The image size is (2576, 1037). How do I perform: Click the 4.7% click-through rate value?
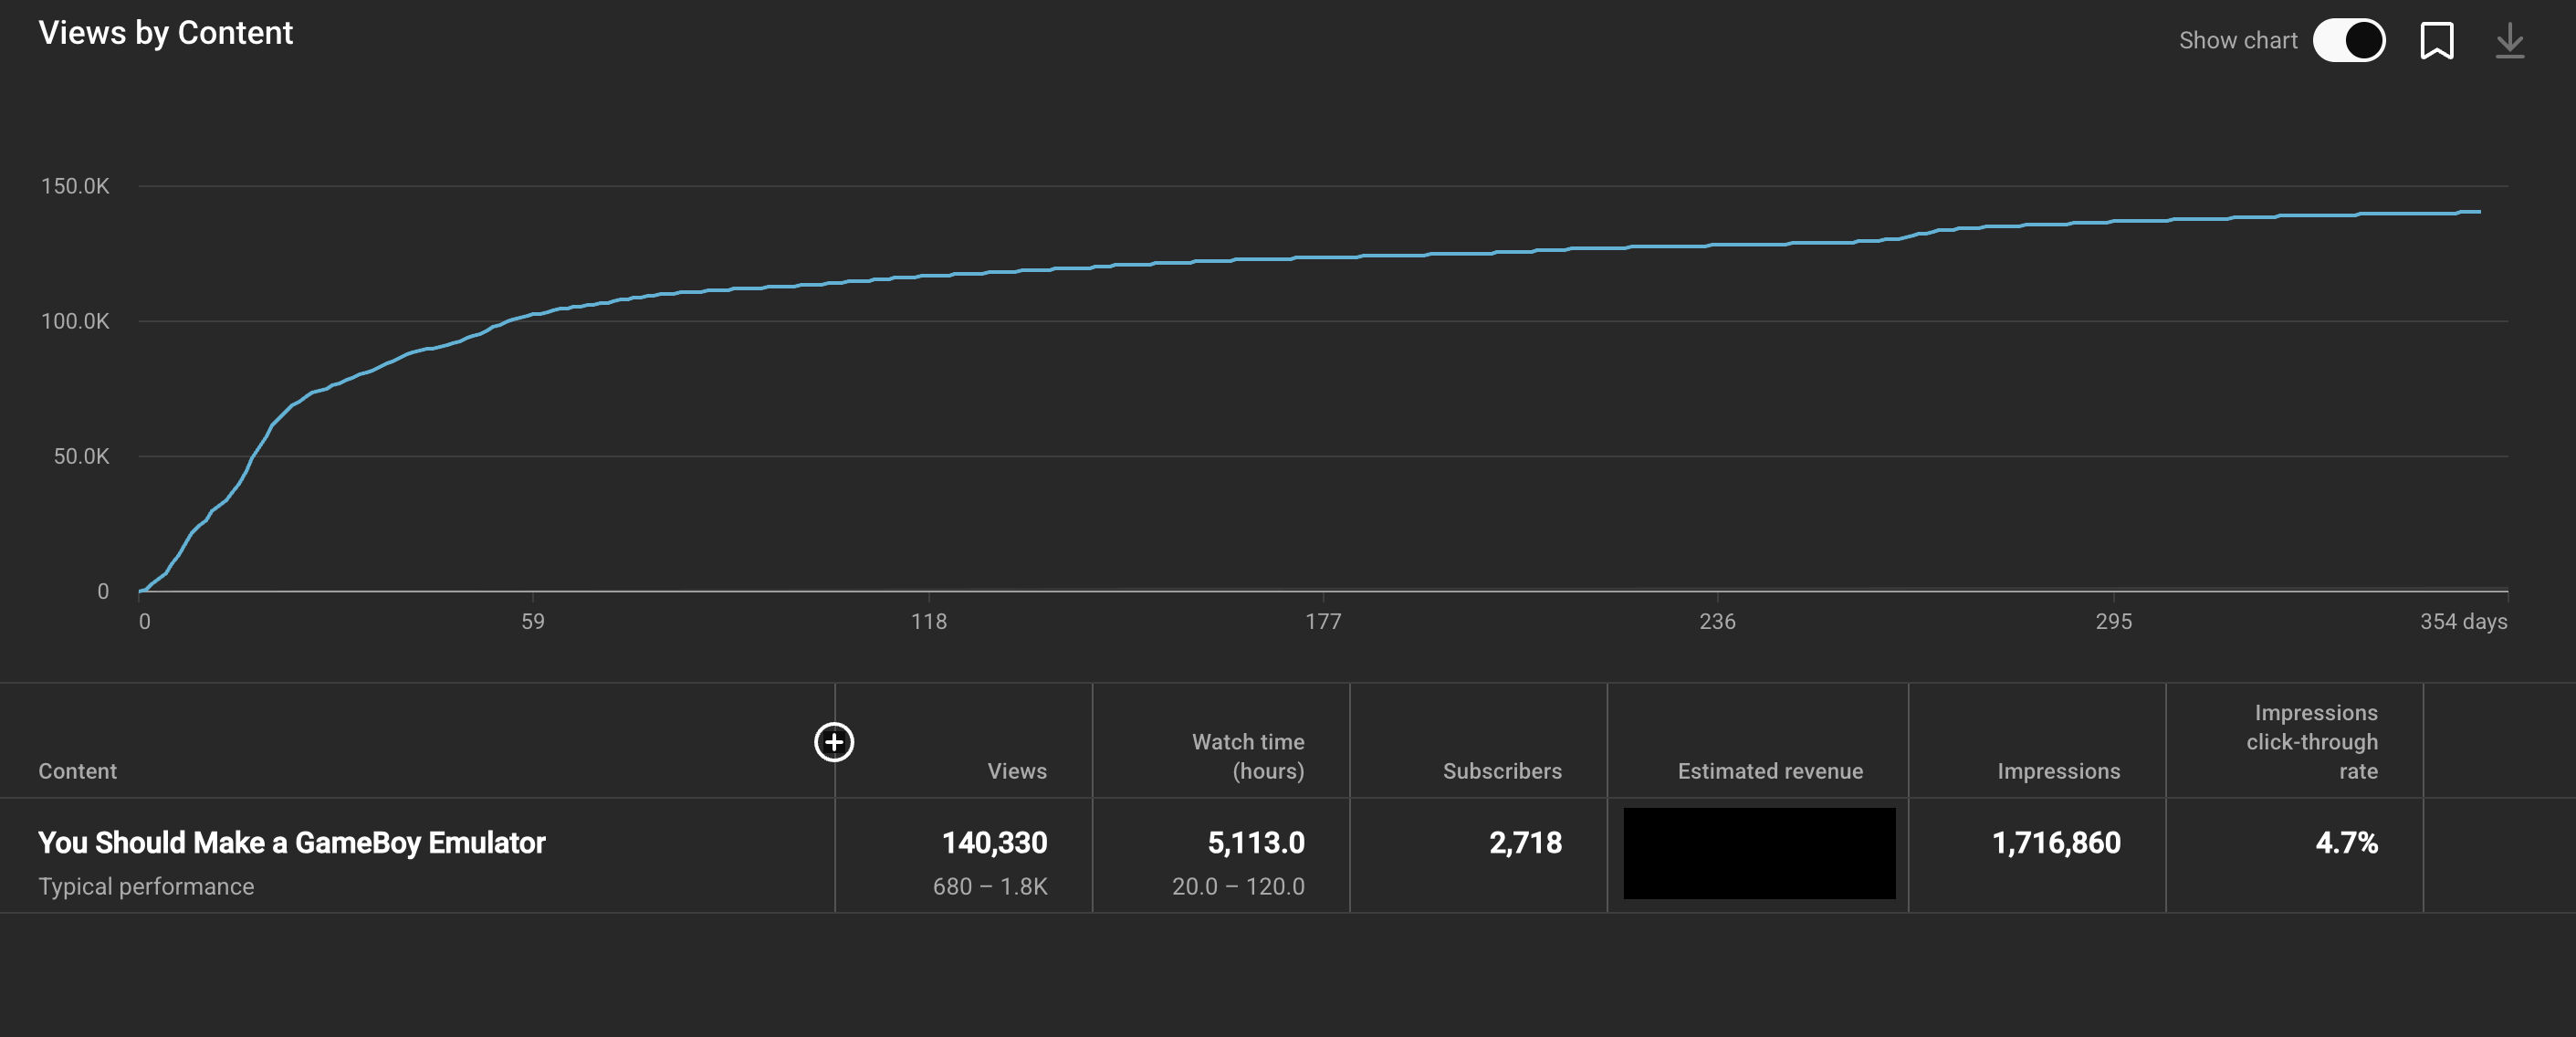pos(2346,843)
